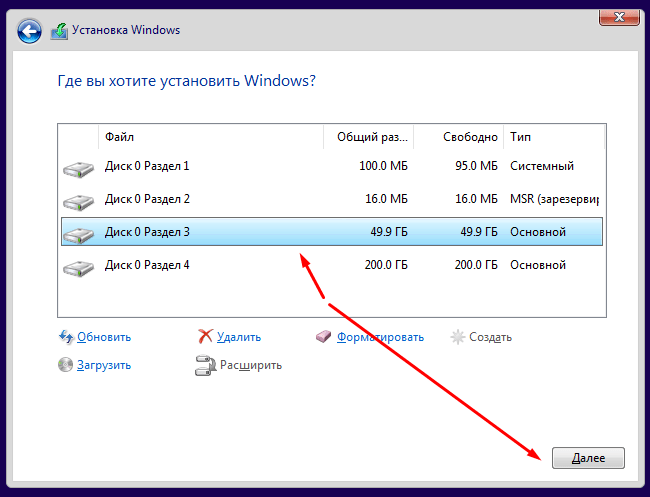Select row Диск 0 Раздел 3
The image size is (650, 497).
tap(332, 232)
